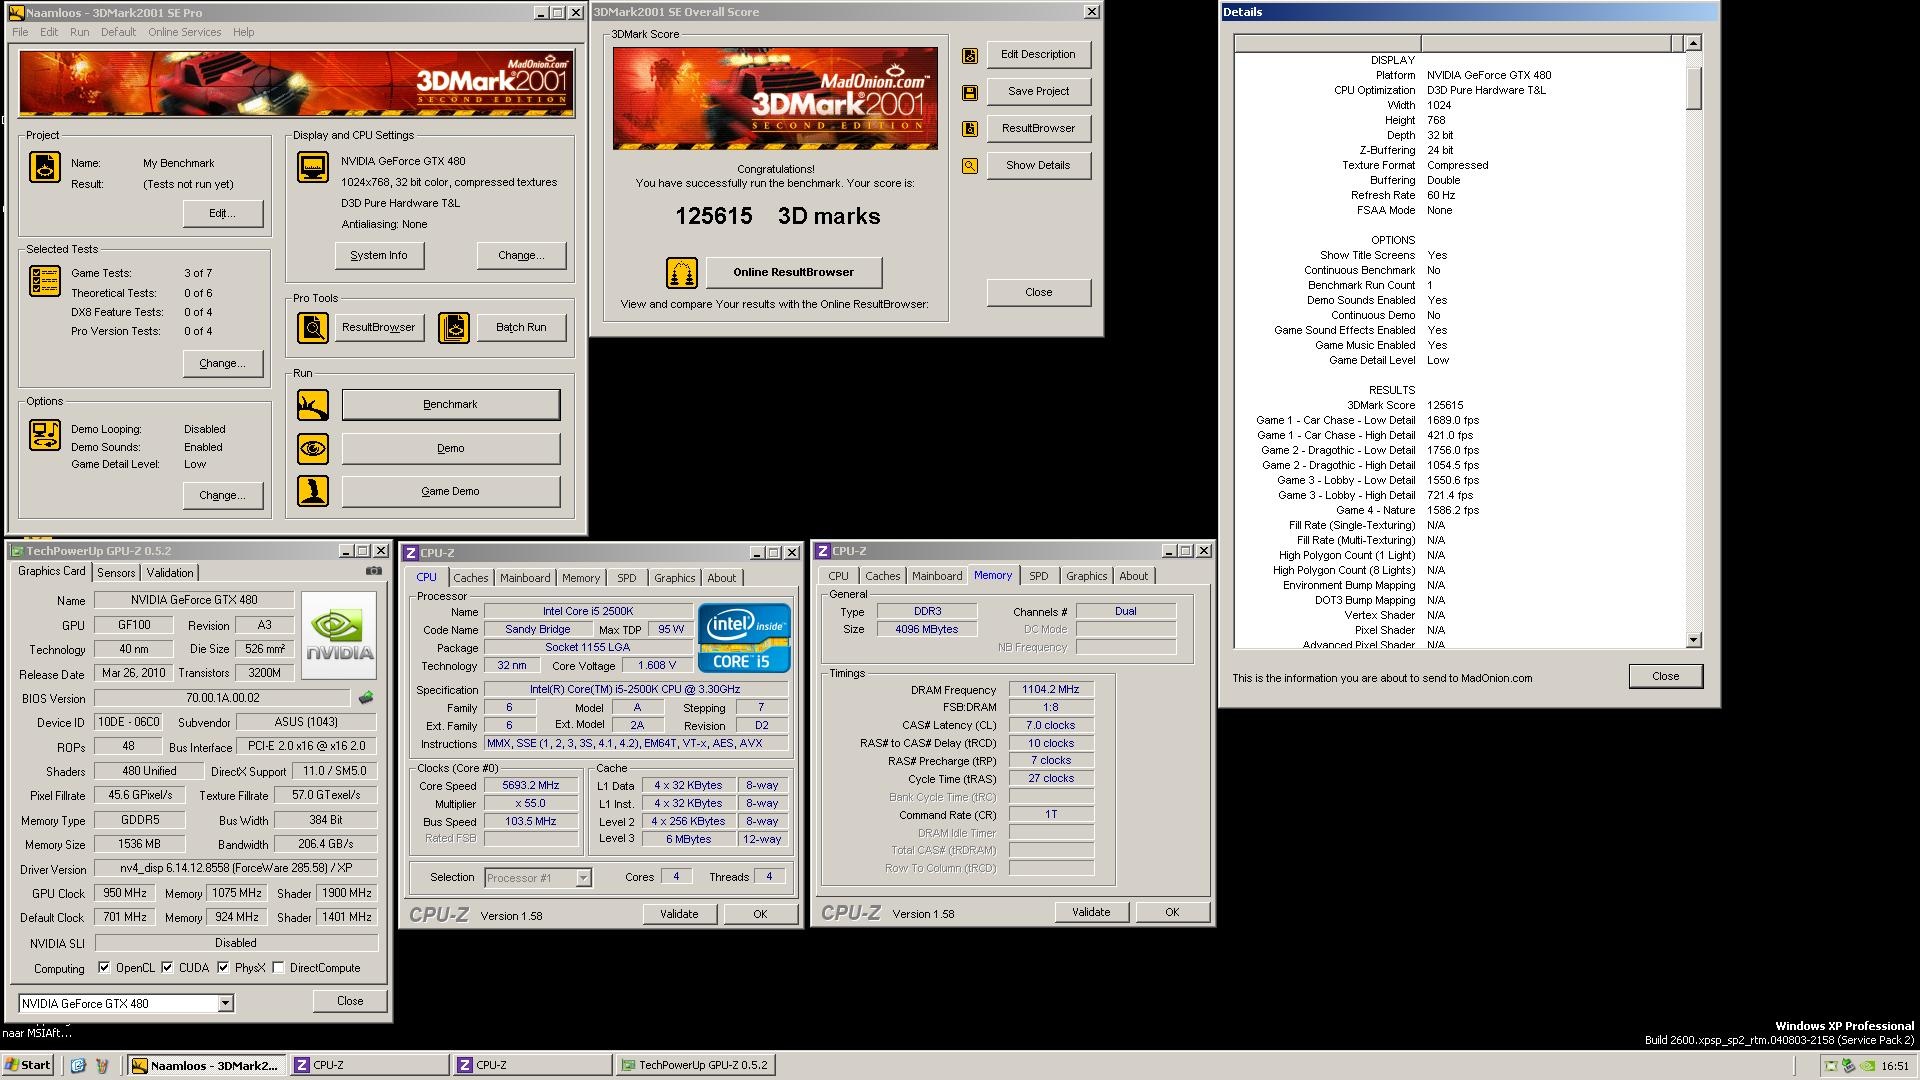Viewport: 1920px width, 1080px height.
Task: Expand the Processor #1 selection dropdown
Action: click(583, 878)
